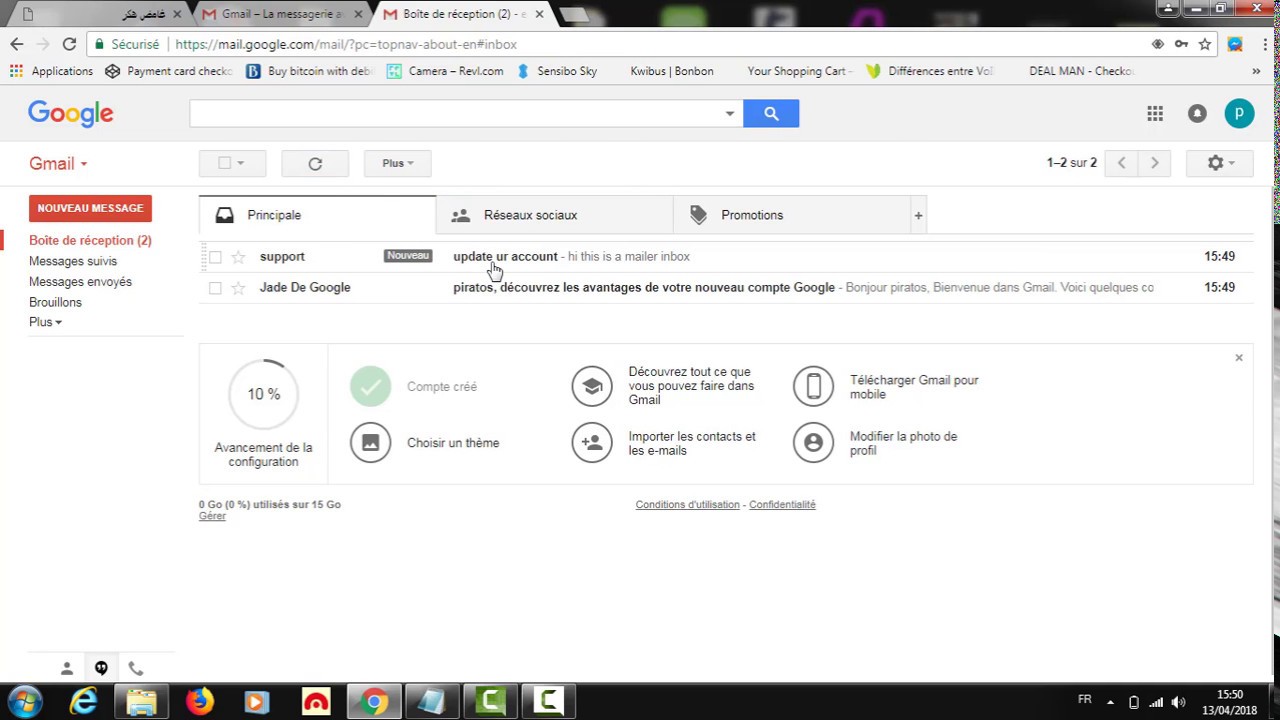The image size is (1280, 720).
Task: Star the Jade De Google email
Action: pyautogui.click(x=238, y=288)
